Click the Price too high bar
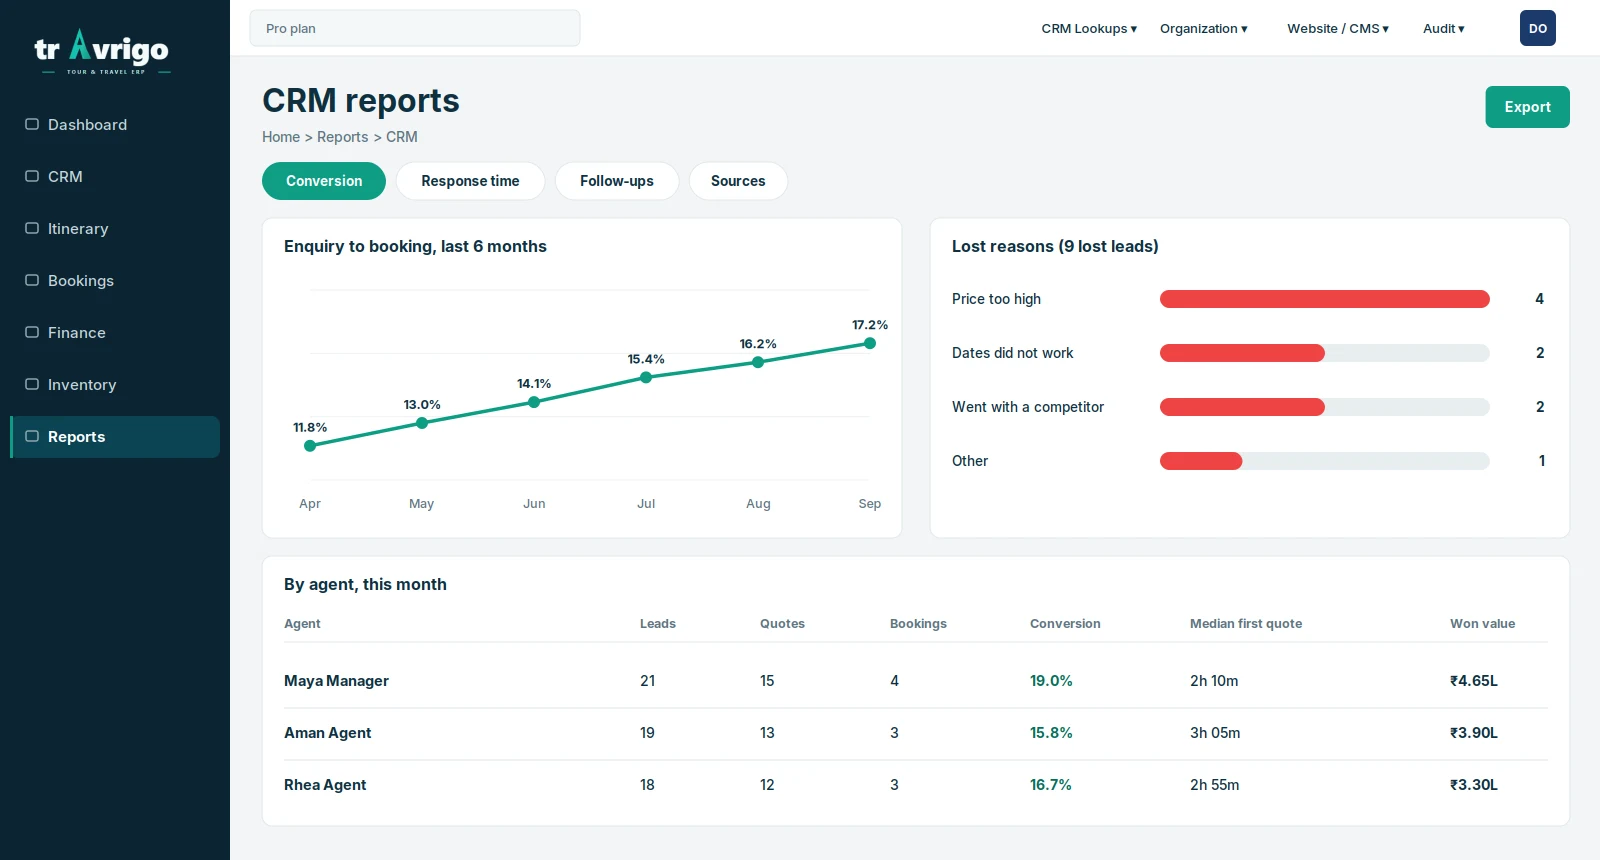Screen dimensions: 1600x860 coord(1325,299)
